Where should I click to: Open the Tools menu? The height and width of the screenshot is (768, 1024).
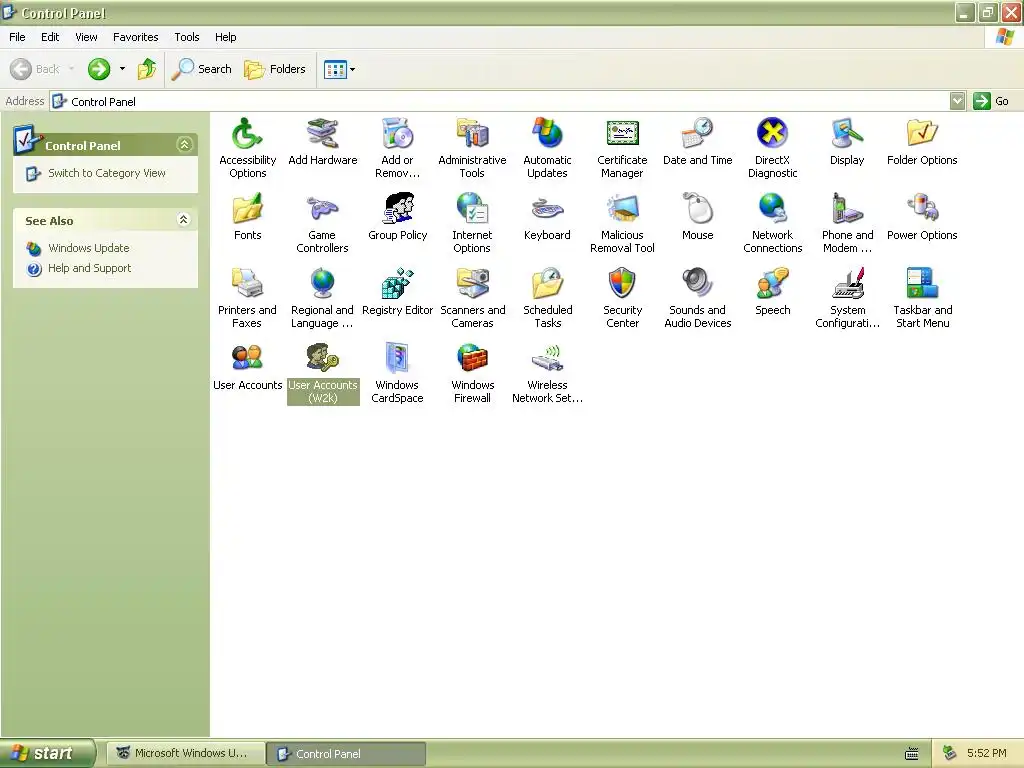click(x=187, y=37)
